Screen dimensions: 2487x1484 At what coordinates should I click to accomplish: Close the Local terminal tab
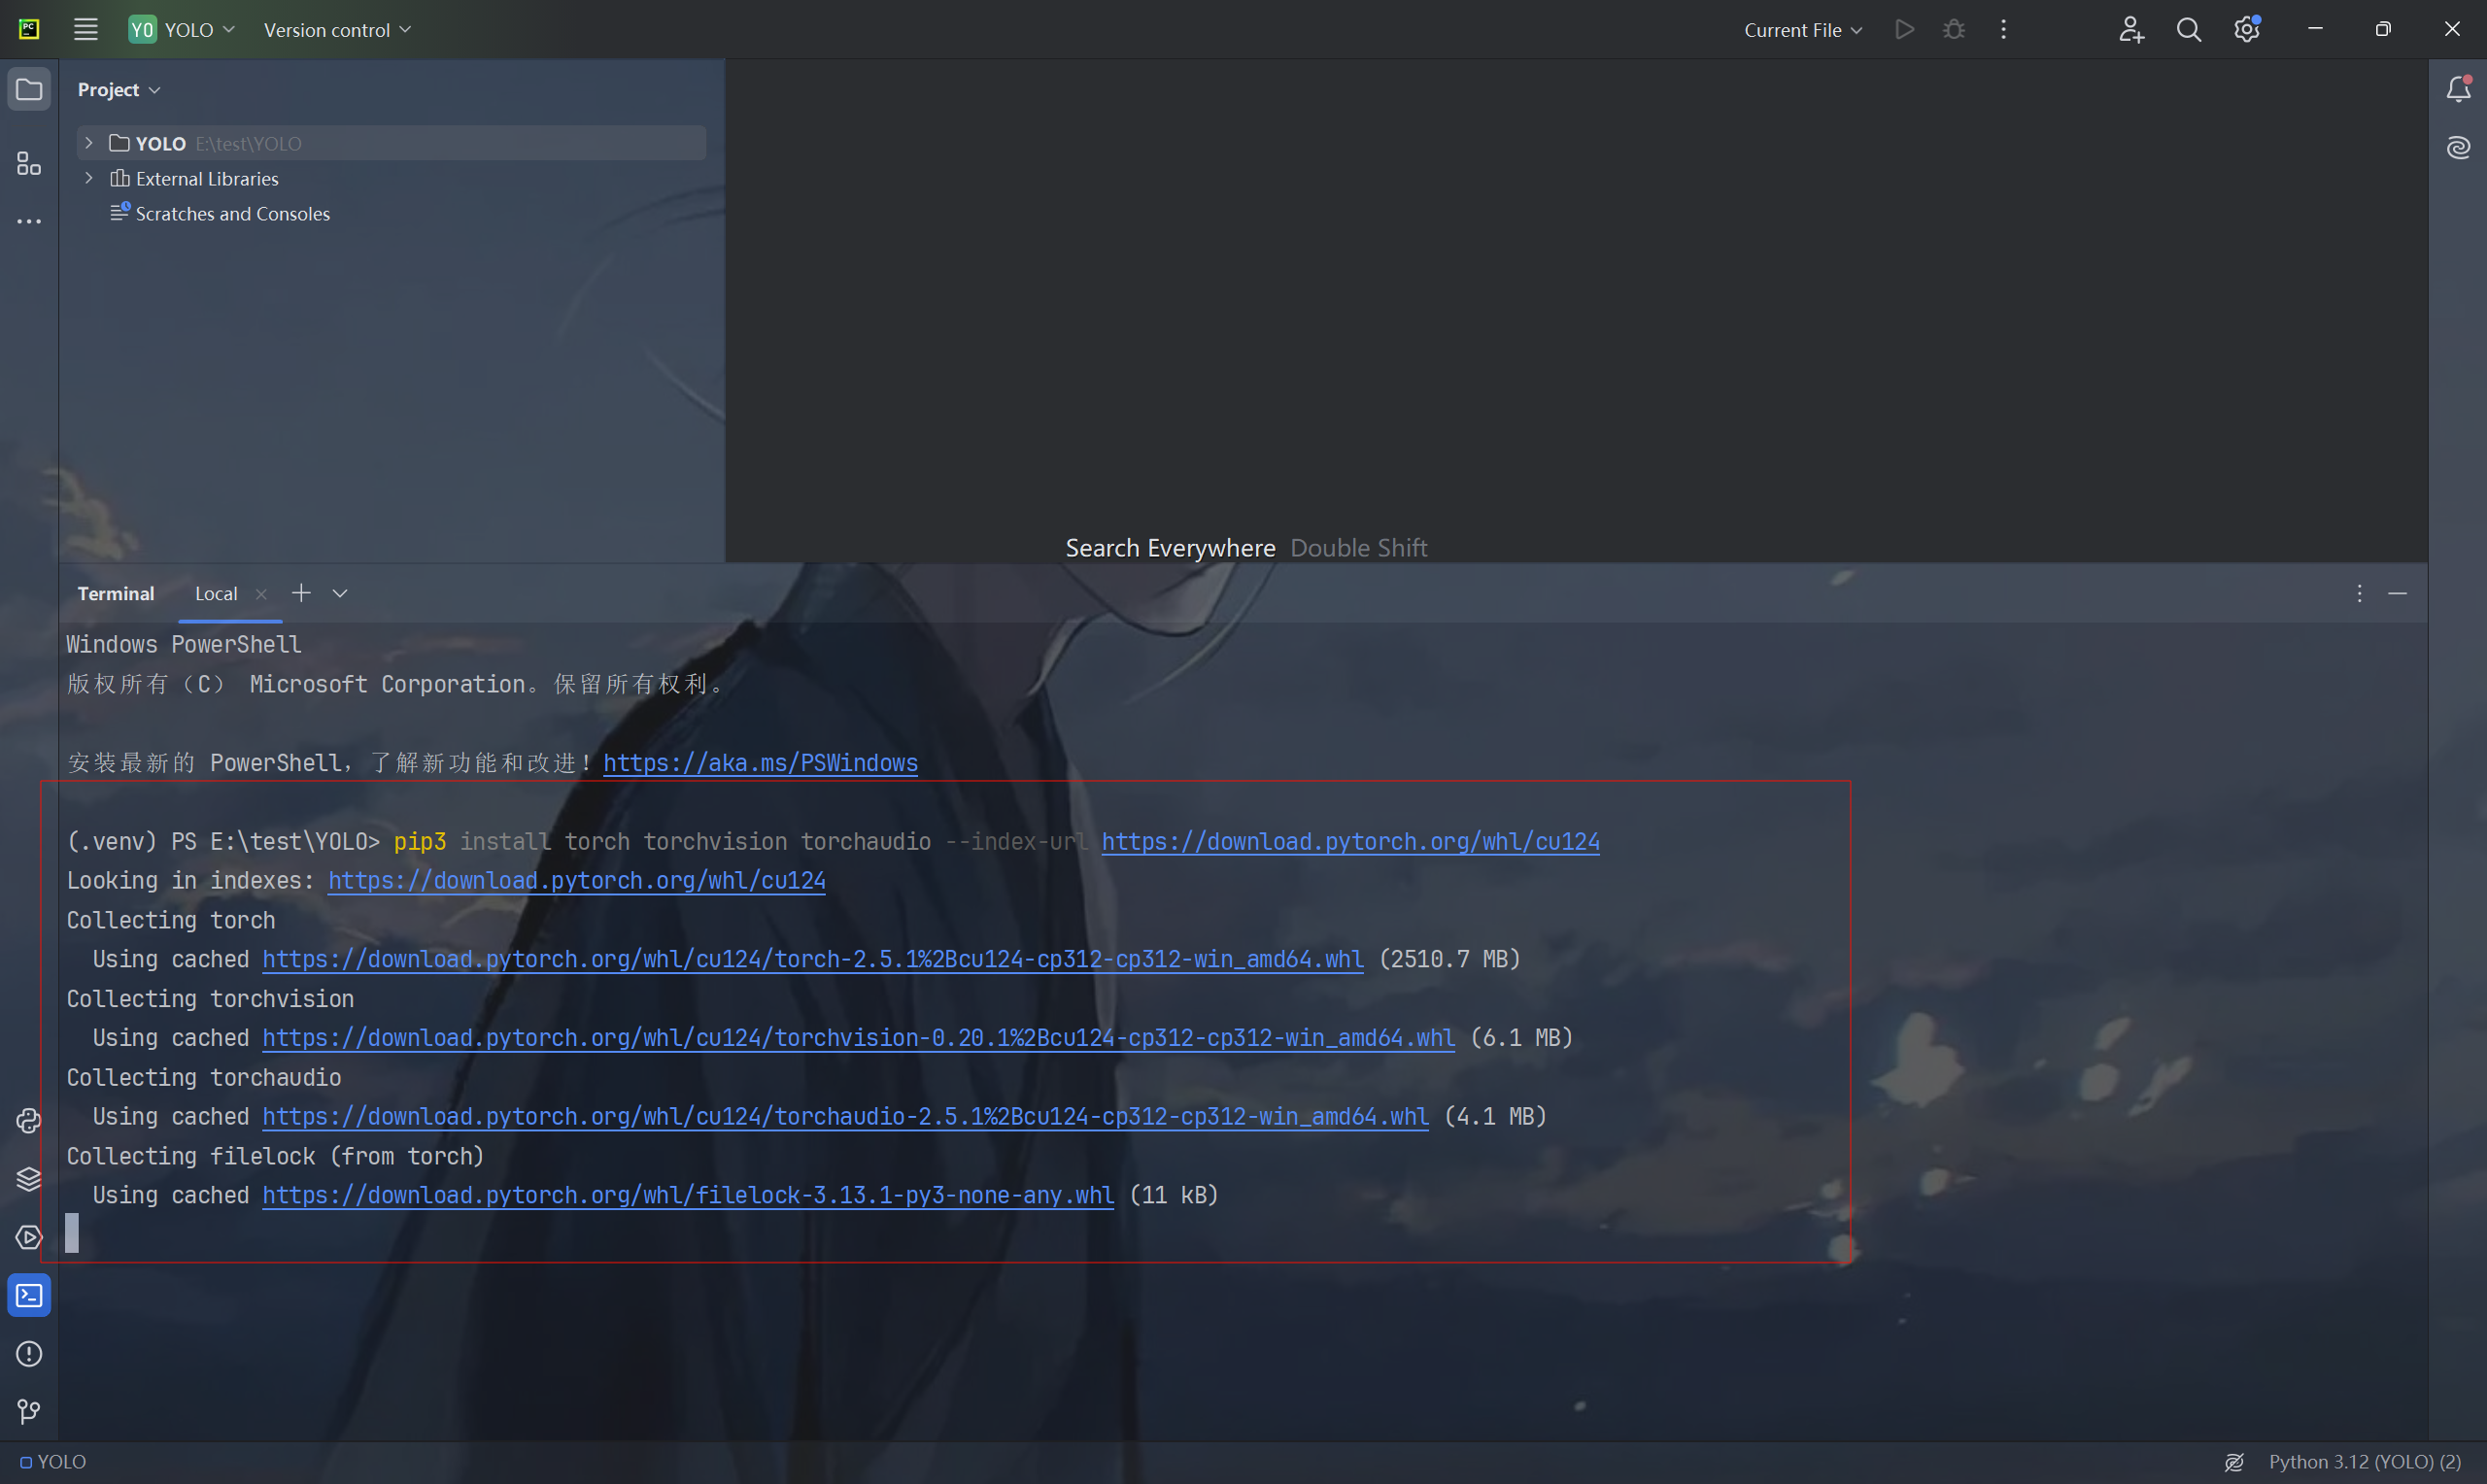pyautogui.click(x=261, y=594)
